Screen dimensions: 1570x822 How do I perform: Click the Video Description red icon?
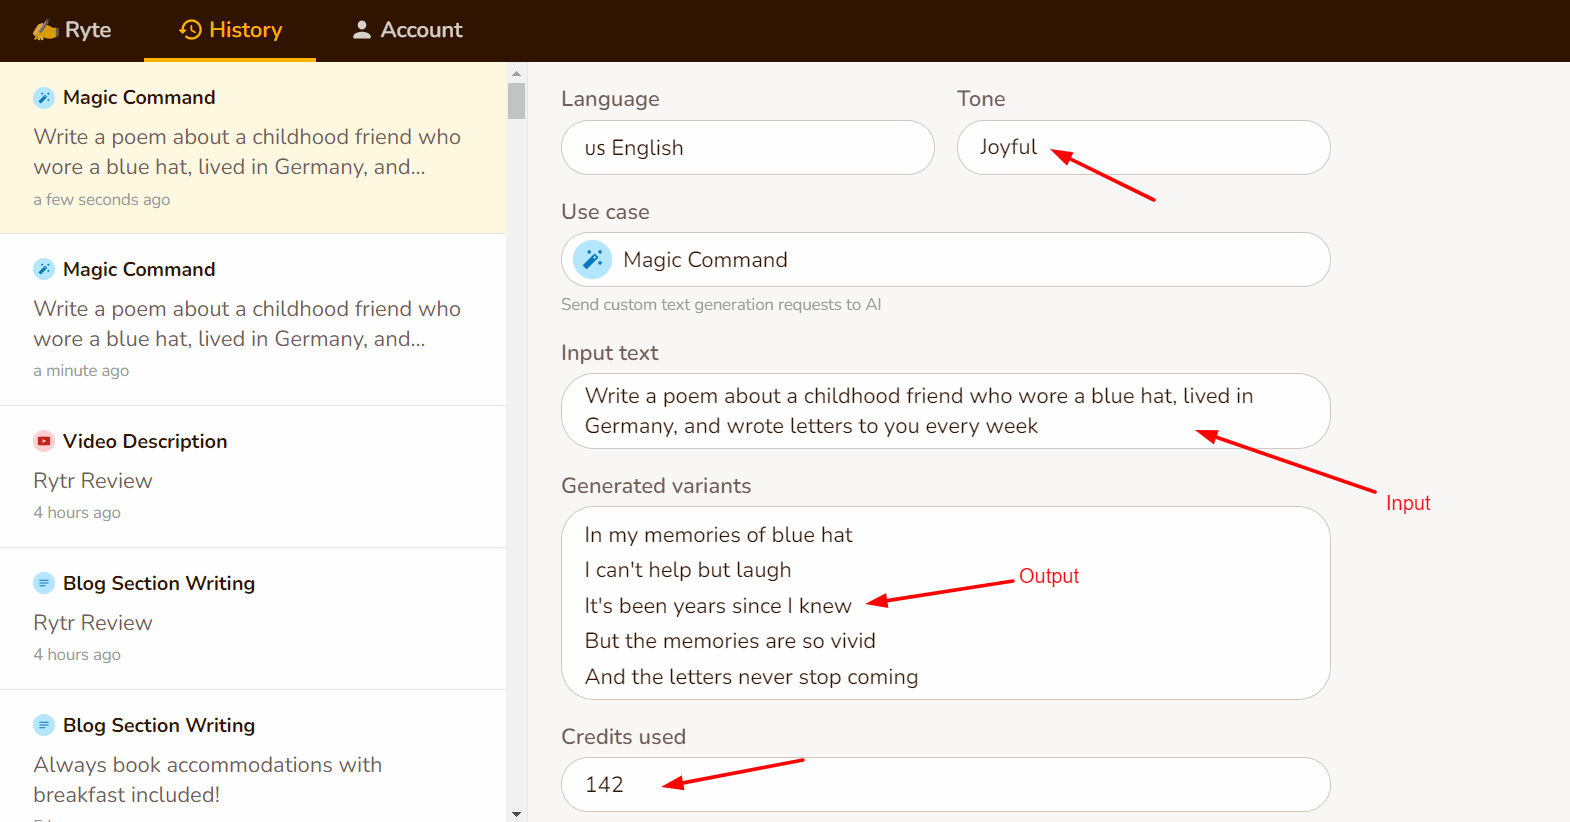[x=44, y=441]
